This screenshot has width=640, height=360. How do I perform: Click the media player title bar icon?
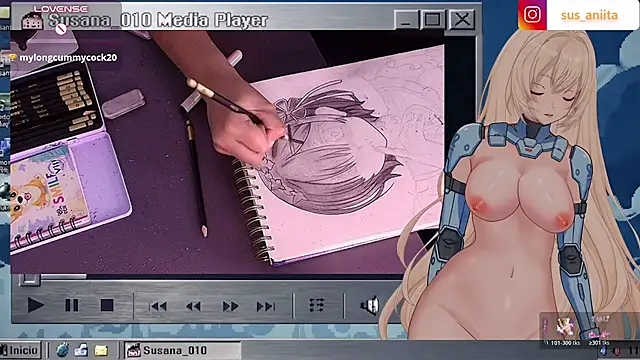(x=32, y=20)
